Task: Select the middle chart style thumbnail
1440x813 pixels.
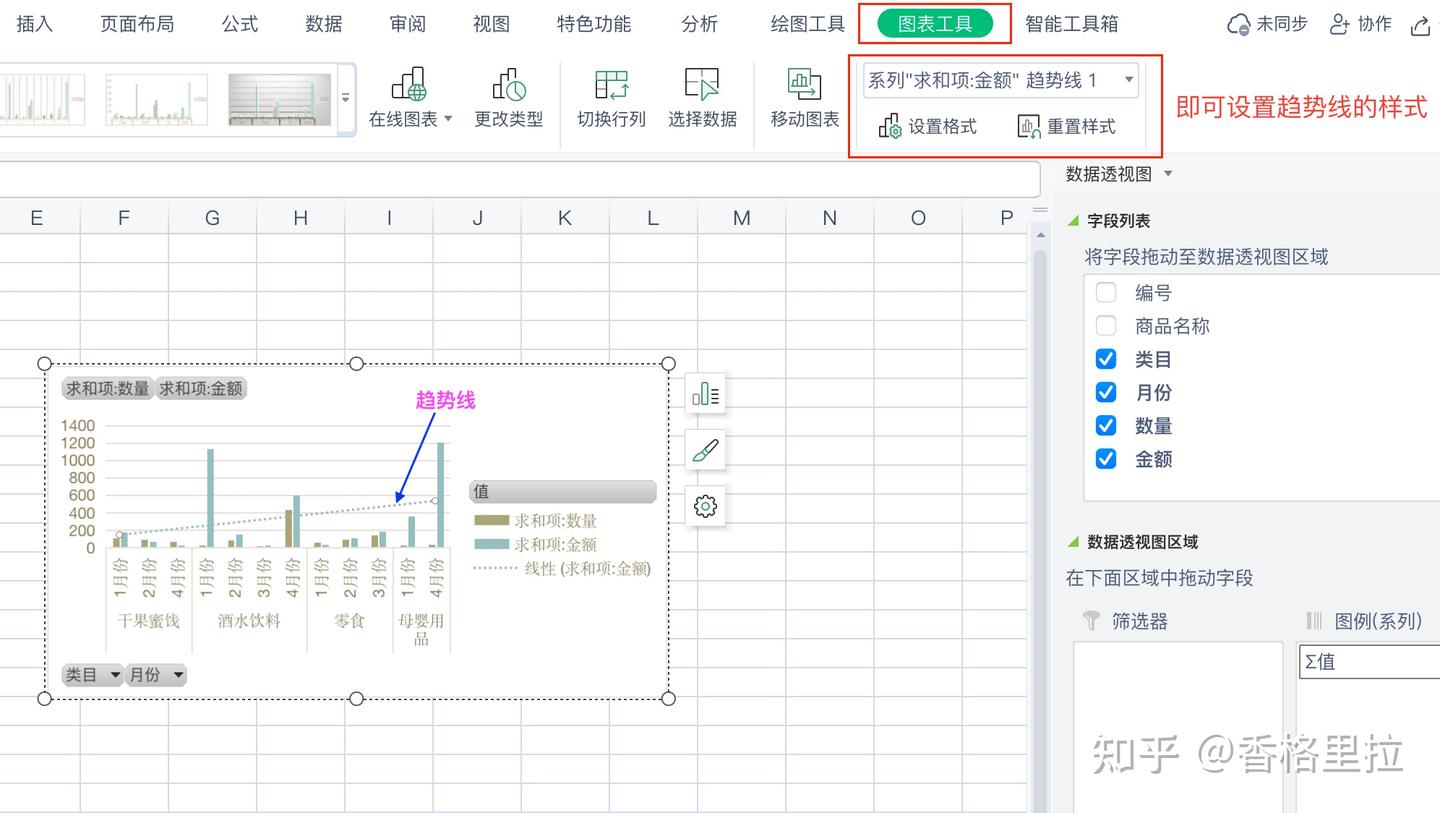Action: pos(157,99)
